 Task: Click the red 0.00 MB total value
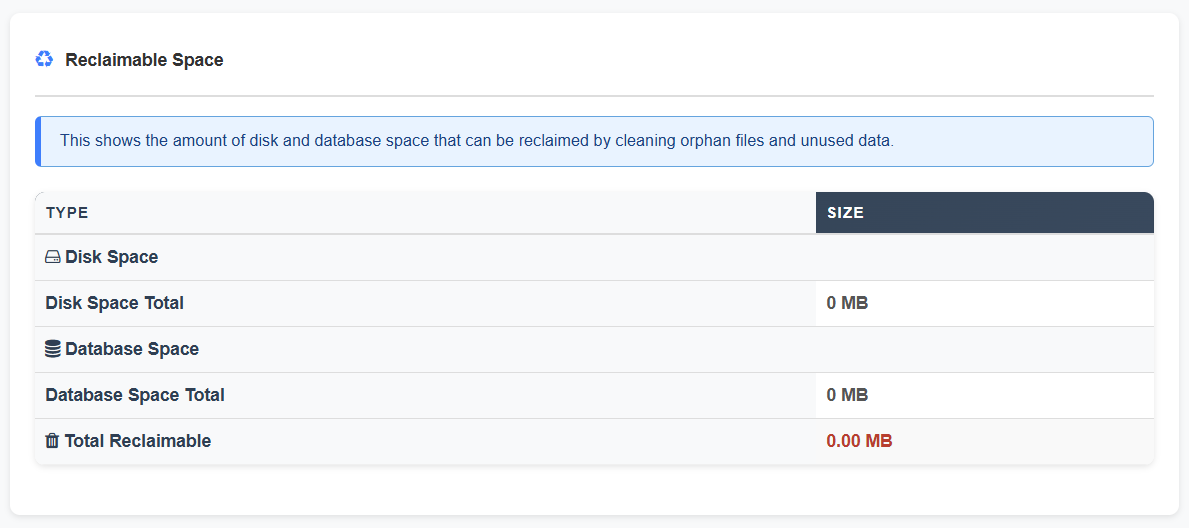[859, 441]
